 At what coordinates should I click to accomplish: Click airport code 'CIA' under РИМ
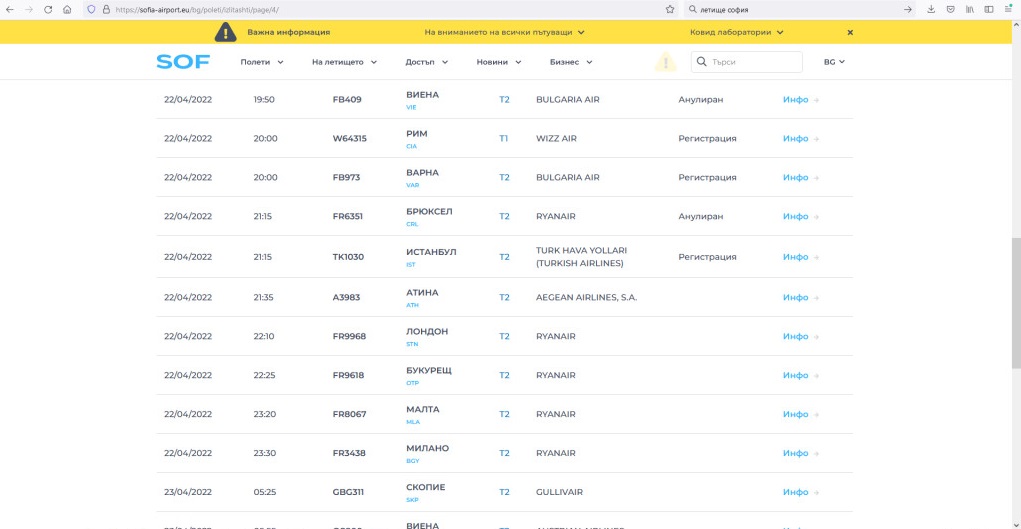[411, 147]
